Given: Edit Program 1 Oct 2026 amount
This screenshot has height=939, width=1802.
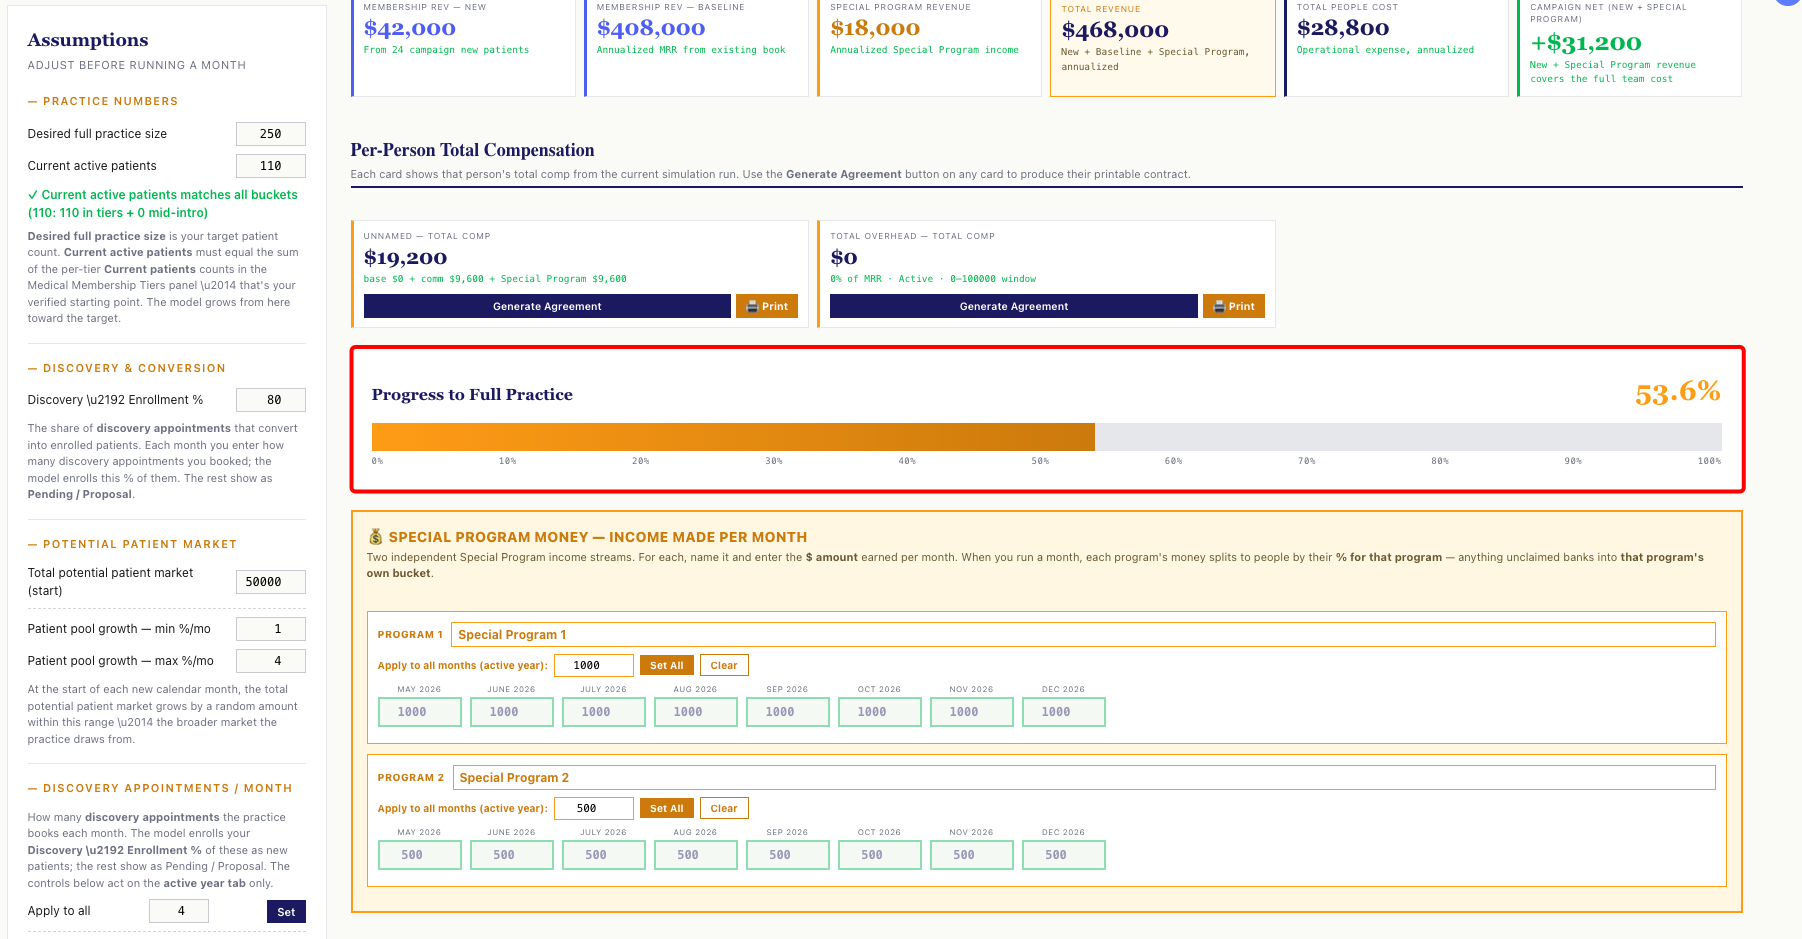Looking at the screenshot, I should 880,712.
